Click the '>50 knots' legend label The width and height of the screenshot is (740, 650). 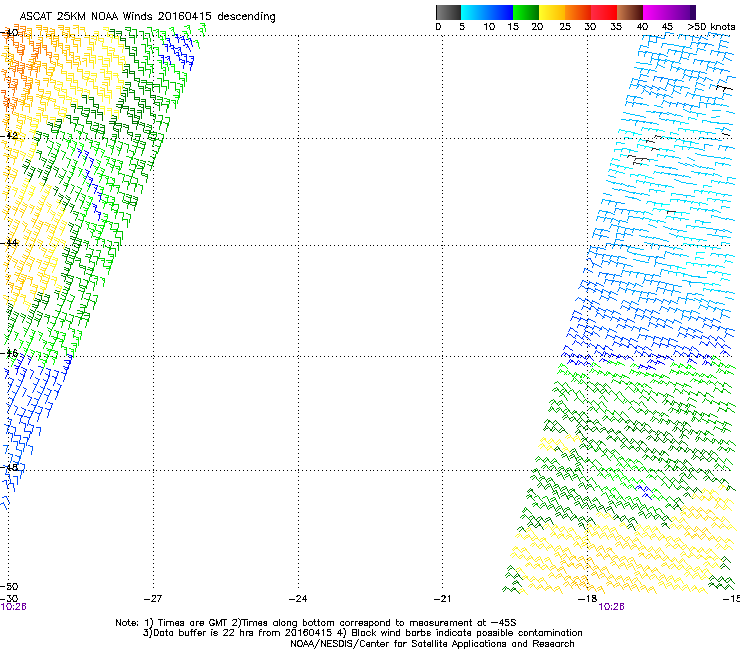click(x=712, y=27)
